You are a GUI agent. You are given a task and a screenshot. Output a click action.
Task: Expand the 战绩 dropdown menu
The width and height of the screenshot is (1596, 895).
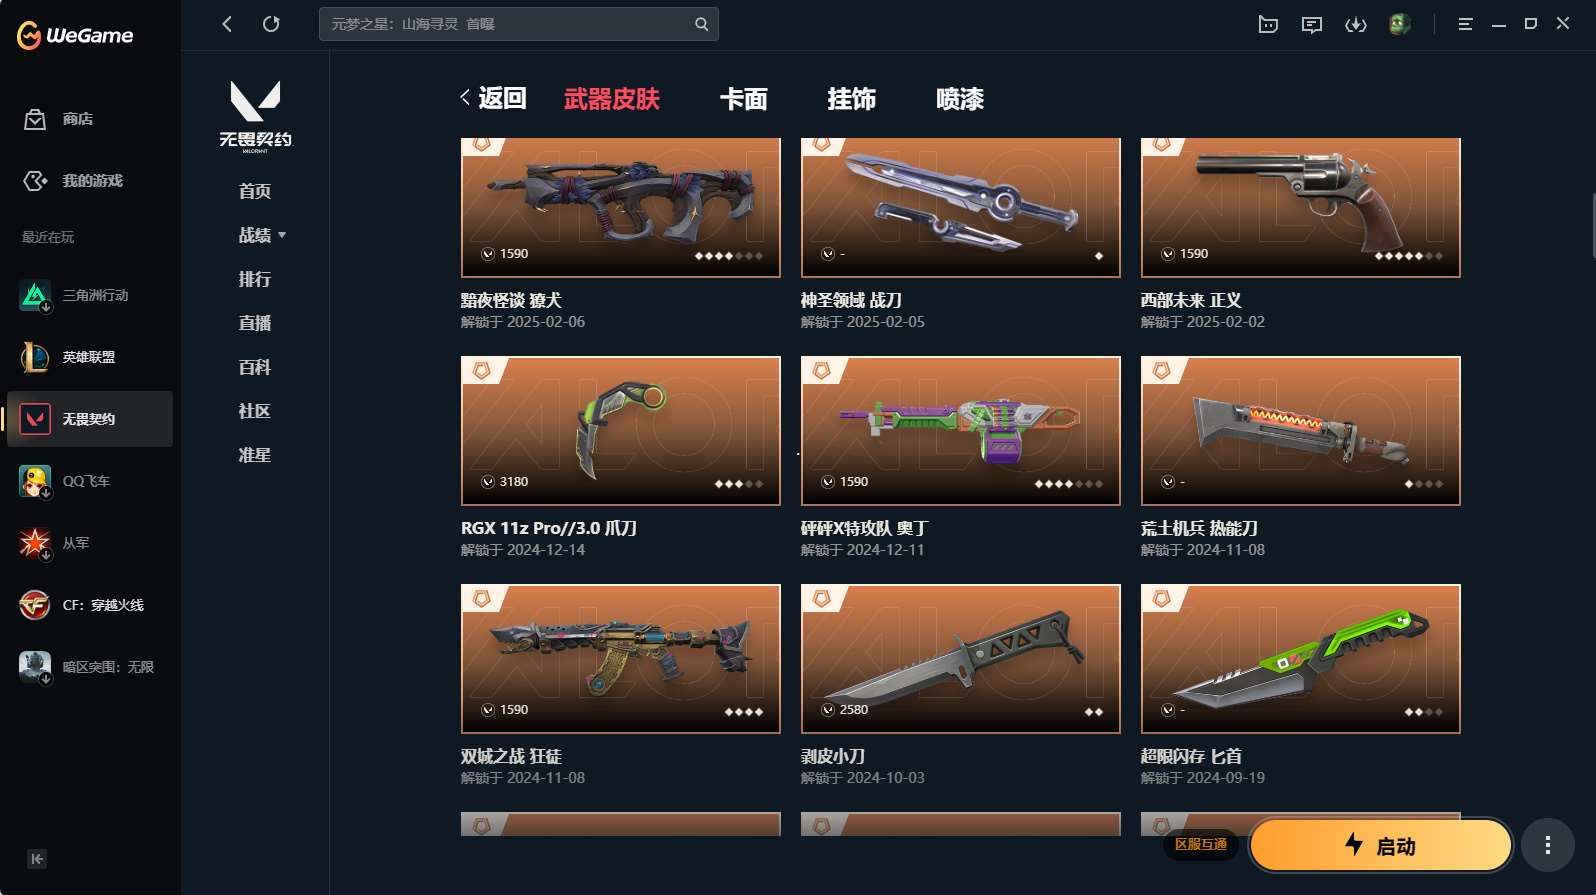(262, 235)
